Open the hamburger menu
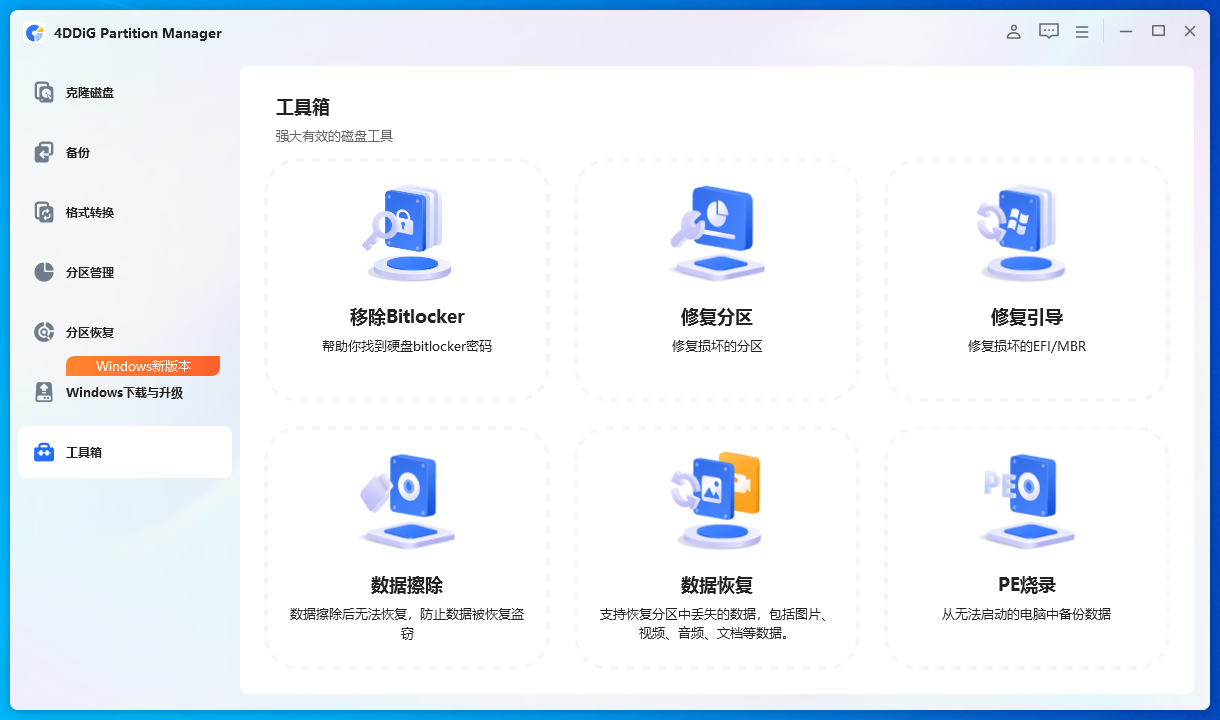 tap(1081, 31)
